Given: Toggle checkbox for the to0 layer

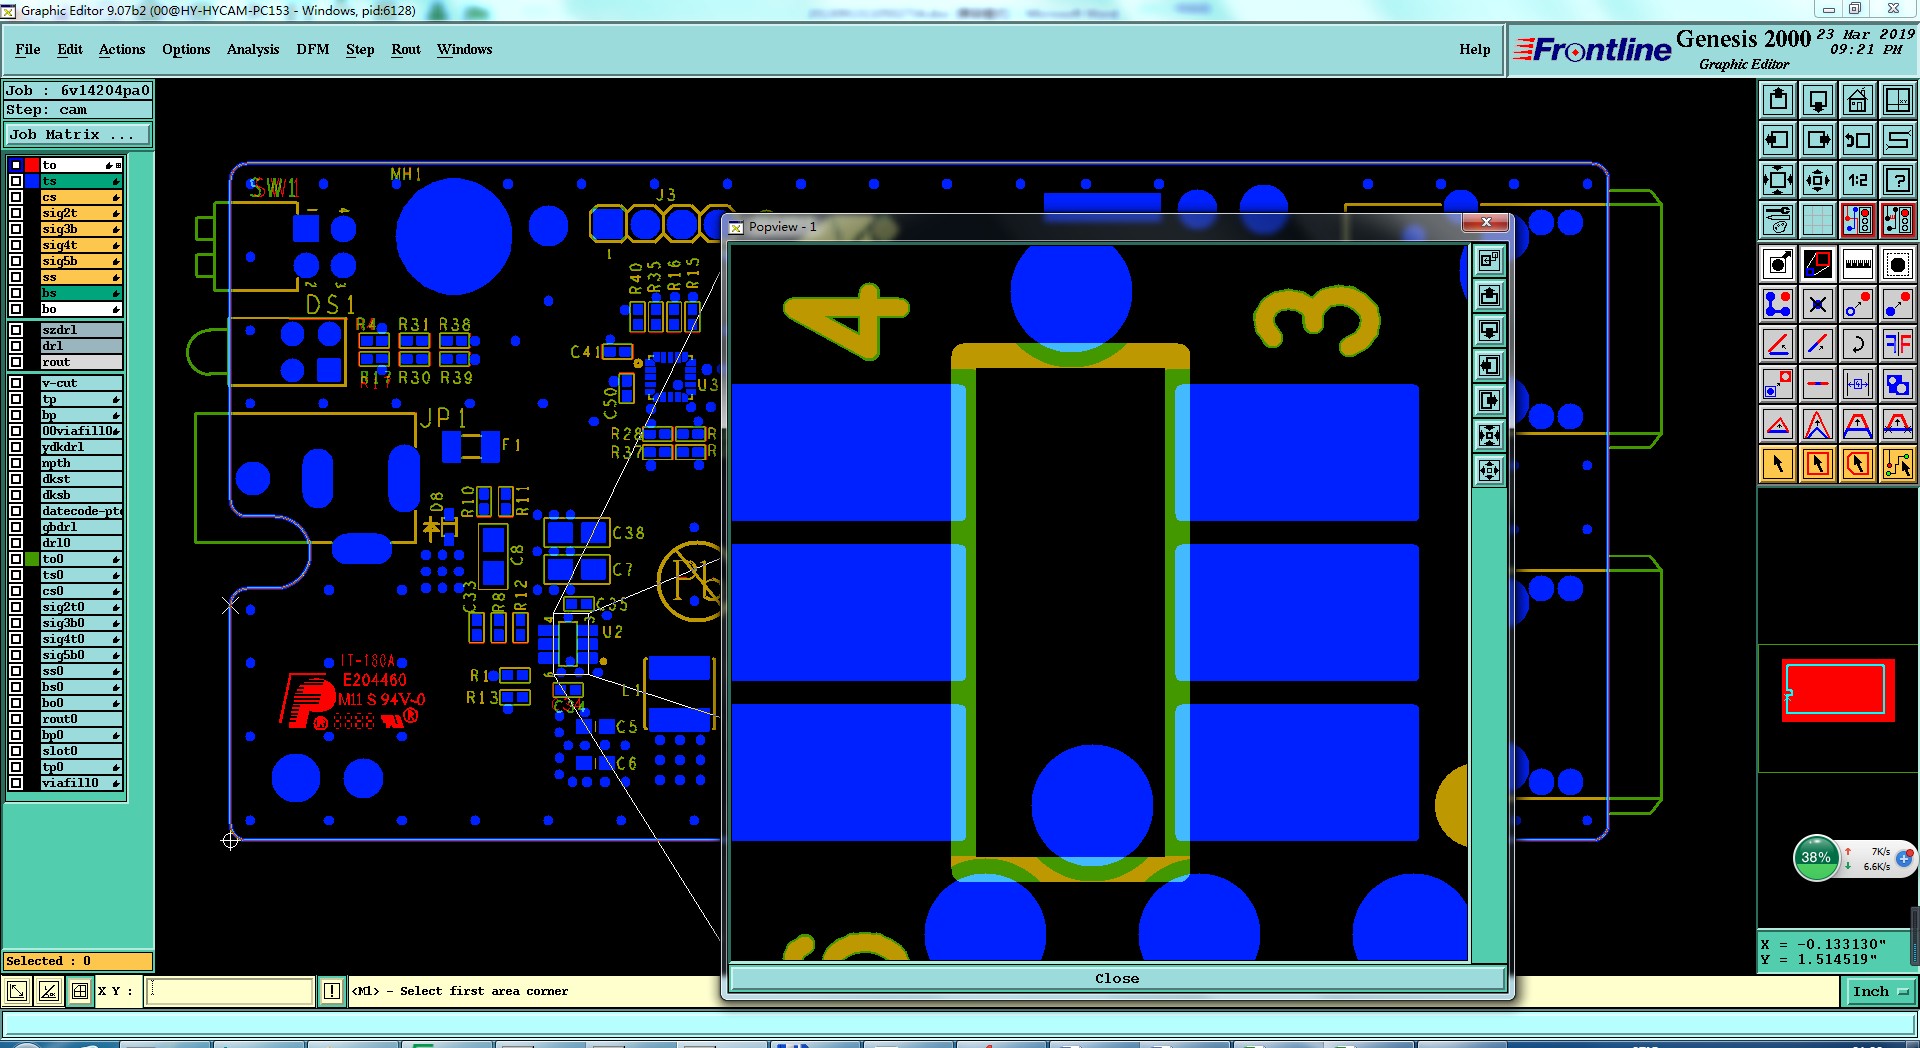Looking at the screenshot, I should (x=16, y=559).
